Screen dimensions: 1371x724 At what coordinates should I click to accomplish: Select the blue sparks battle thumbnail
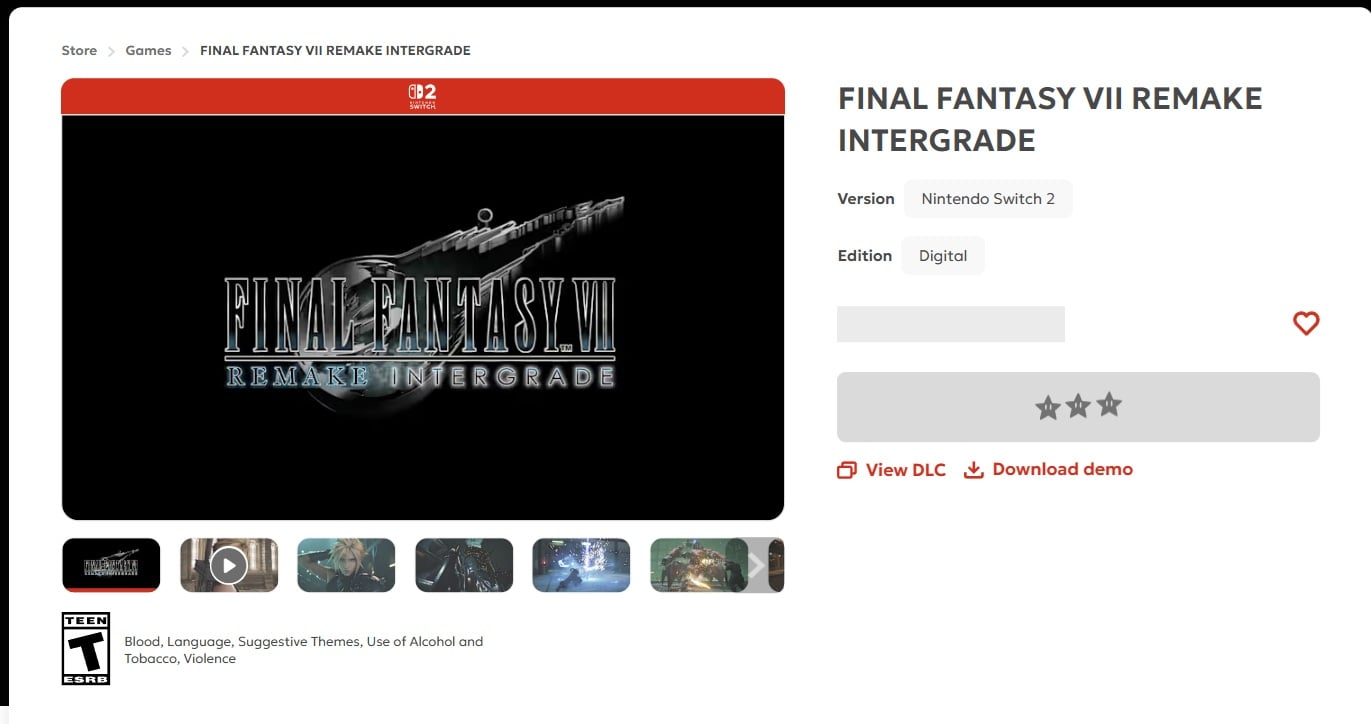click(x=581, y=565)
